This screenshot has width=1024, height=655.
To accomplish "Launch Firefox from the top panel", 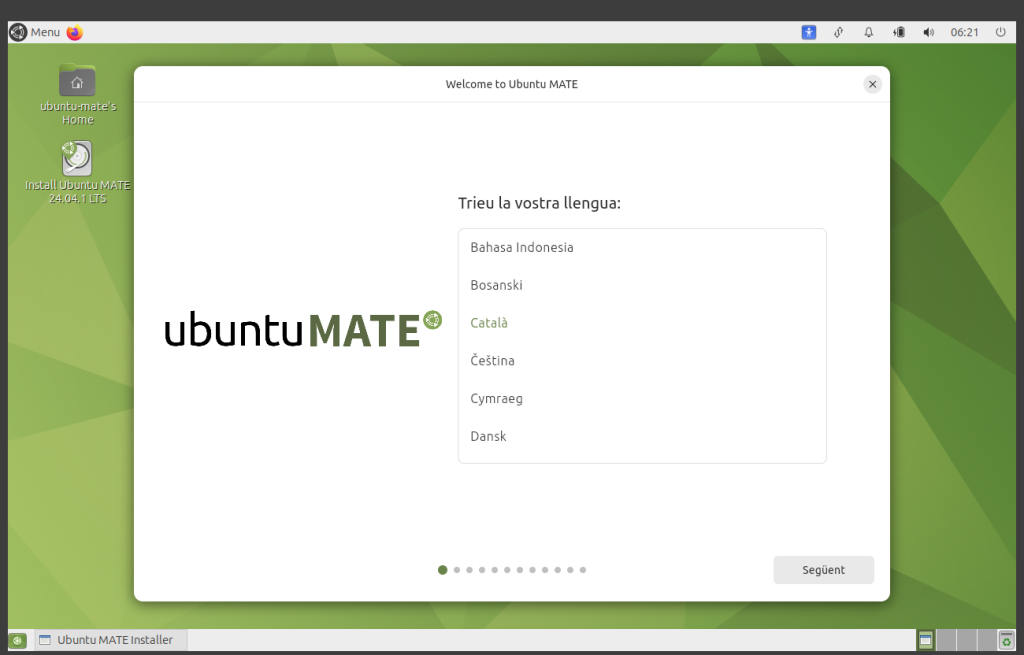I will pyautogui.click(x=75, y=32).
